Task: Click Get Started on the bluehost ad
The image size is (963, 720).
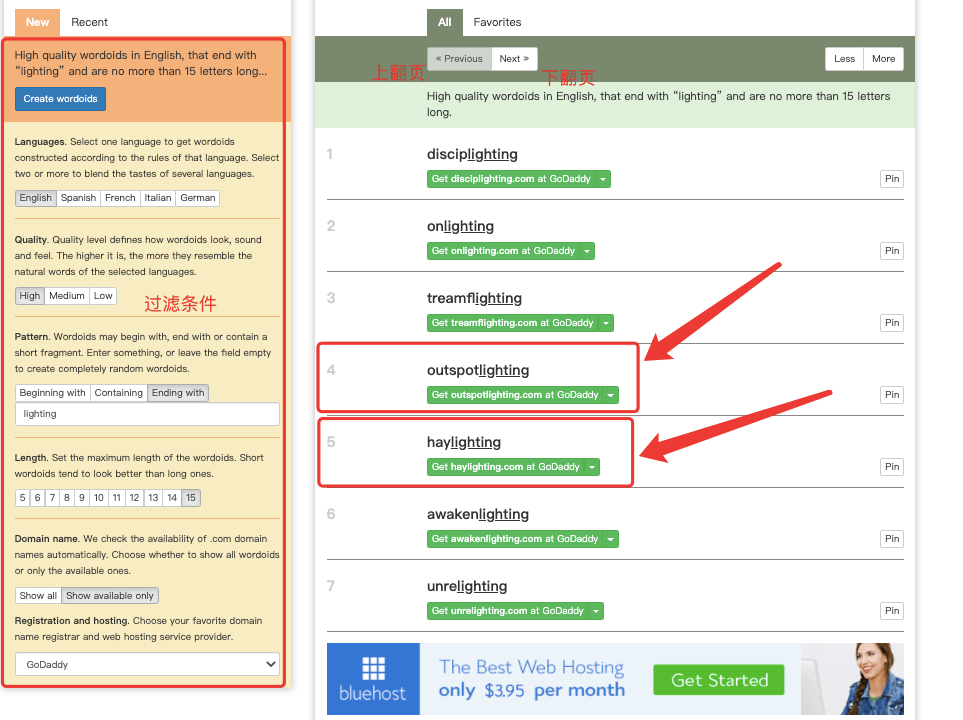Action: click(719, 680)
